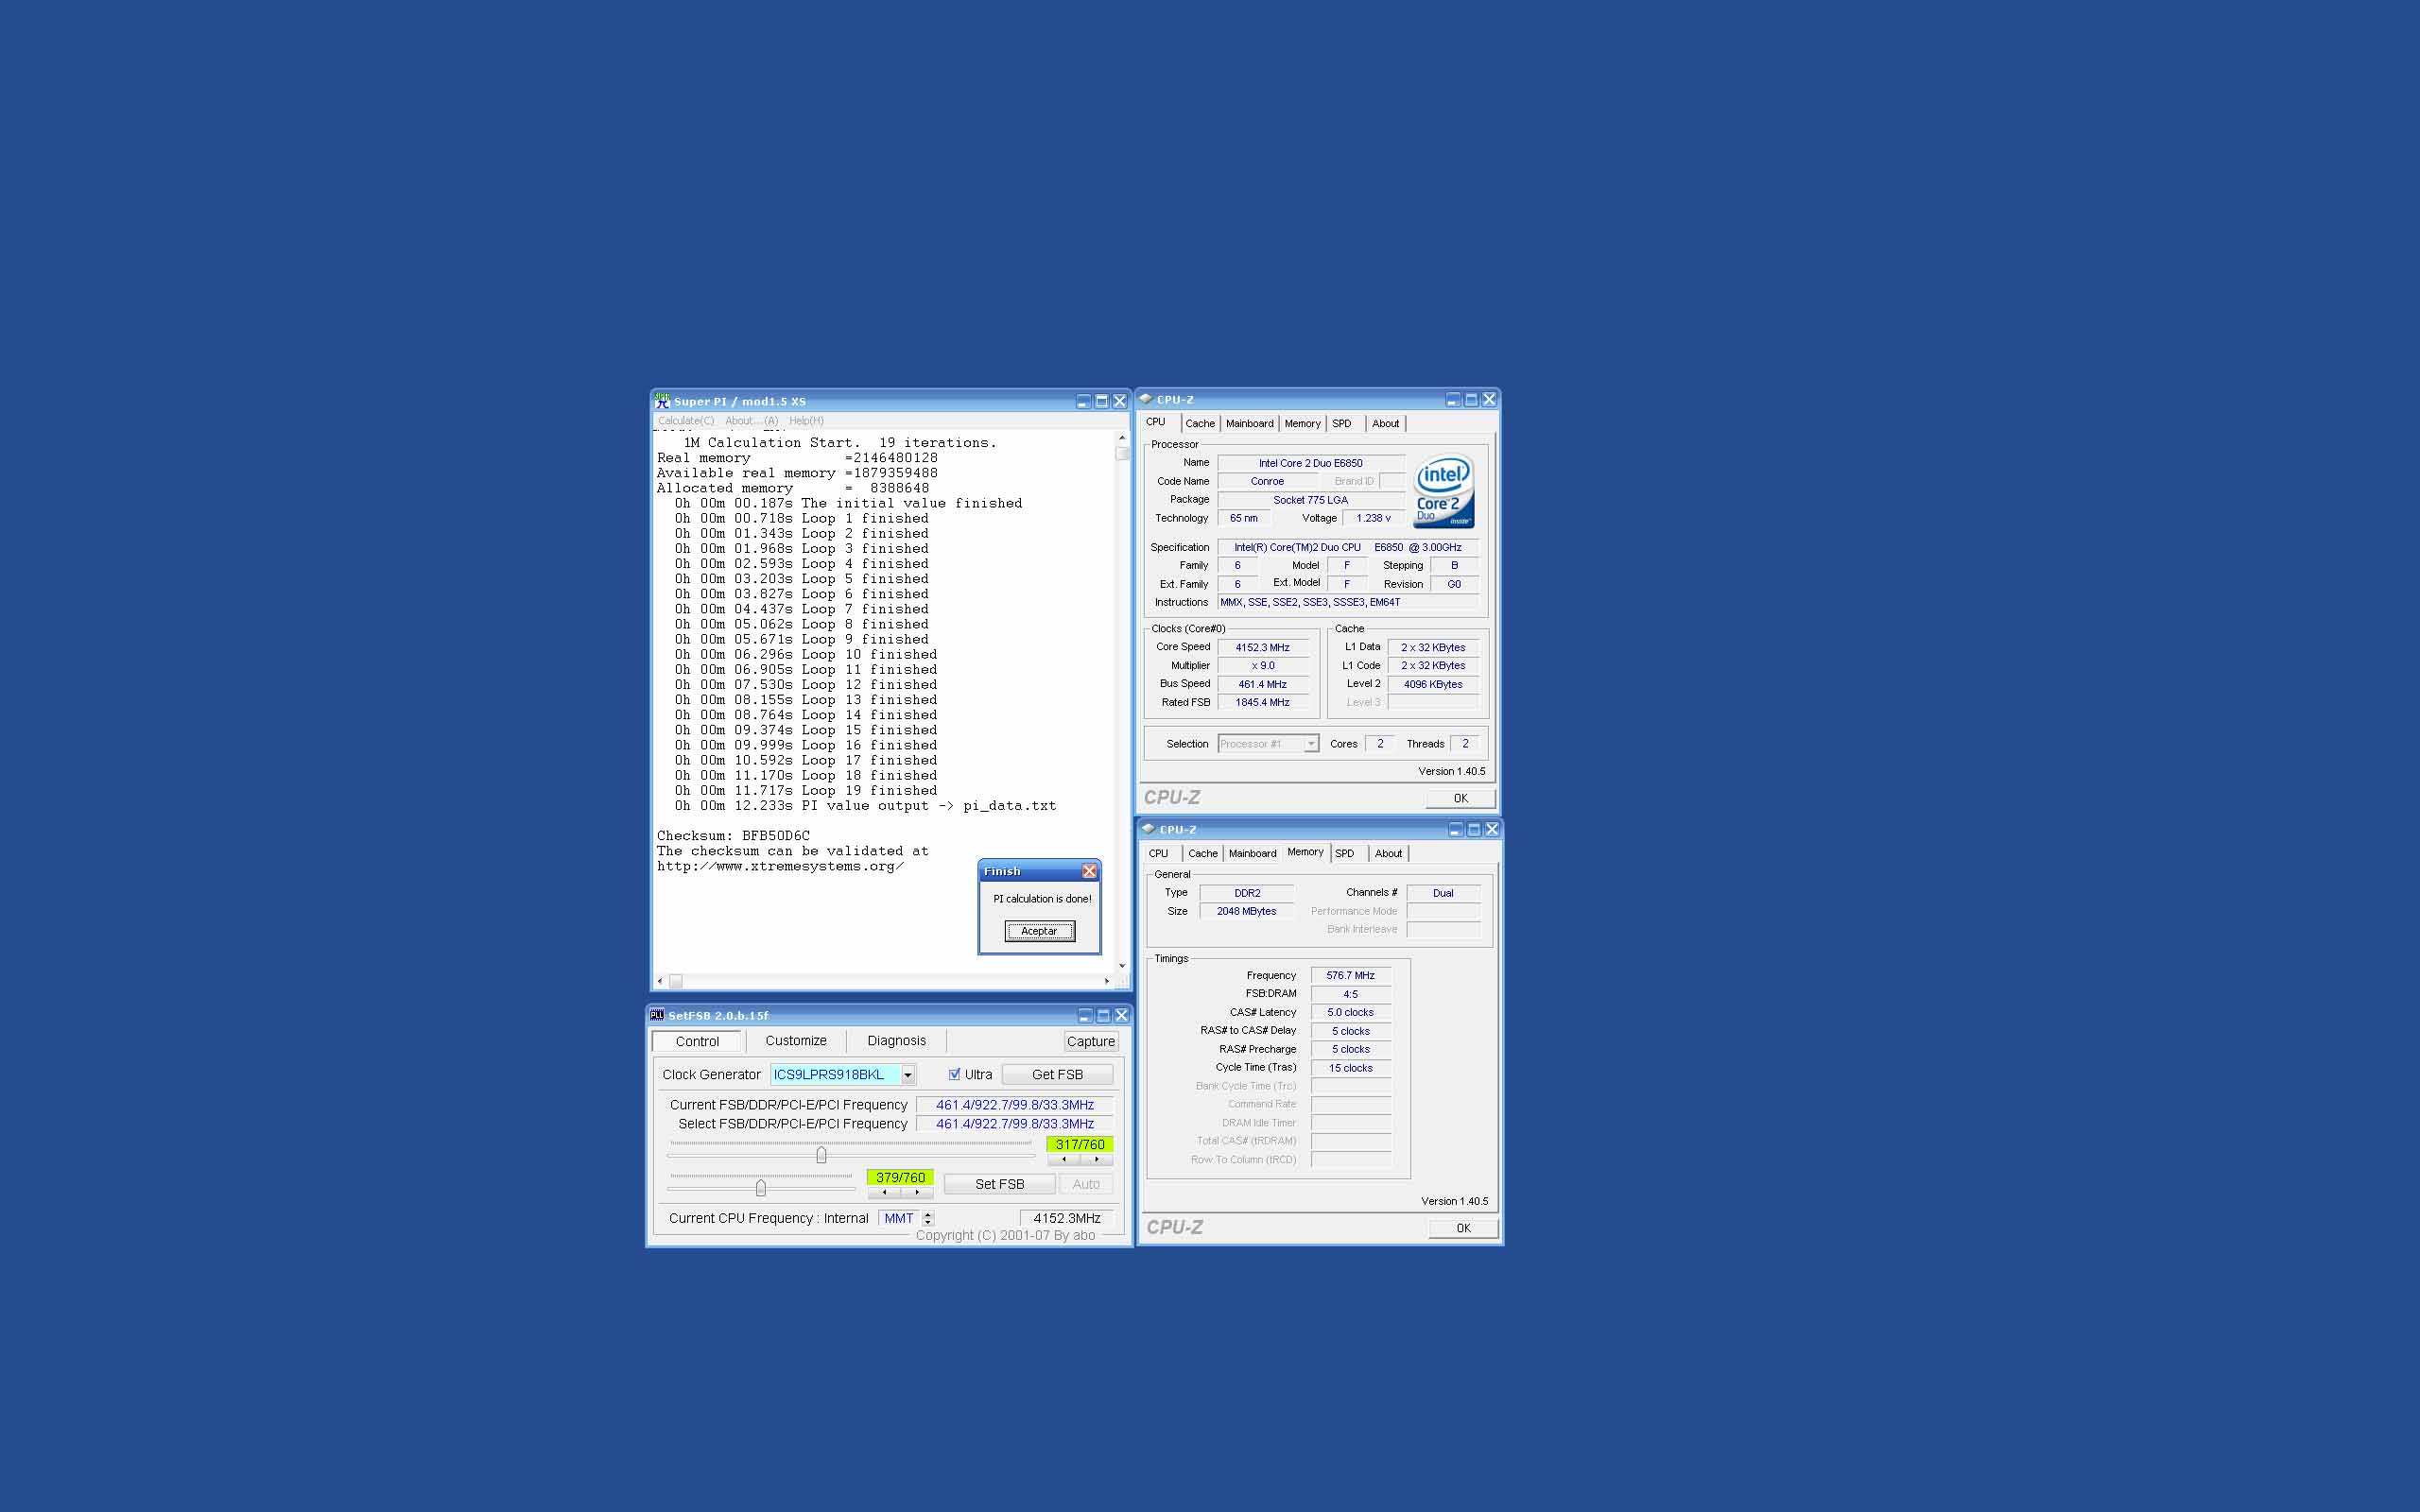Click the CPU-Z icon in the CPU tab window title bar
This screenshot has height=1512, width=2420.
click(x=1146, y=399)
